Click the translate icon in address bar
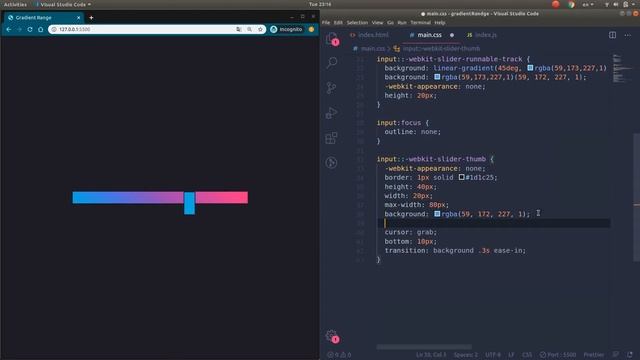640x360 pixels. 239,29
